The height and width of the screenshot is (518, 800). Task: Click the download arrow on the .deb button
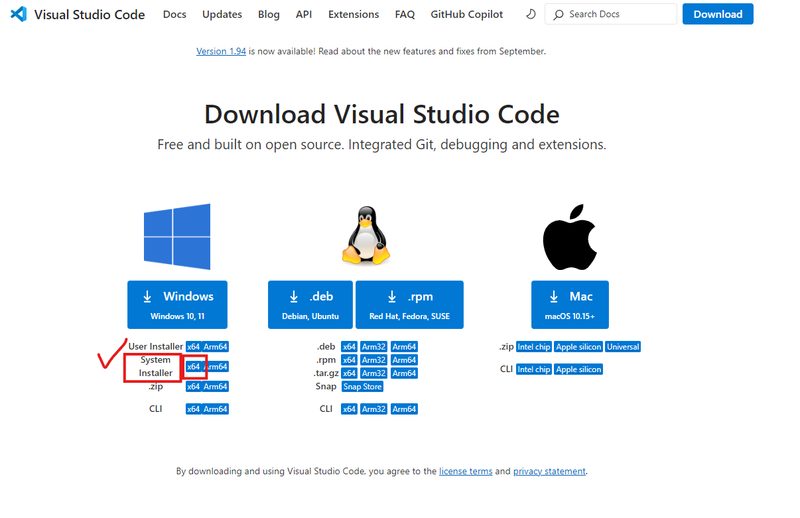tap(294, 297)
